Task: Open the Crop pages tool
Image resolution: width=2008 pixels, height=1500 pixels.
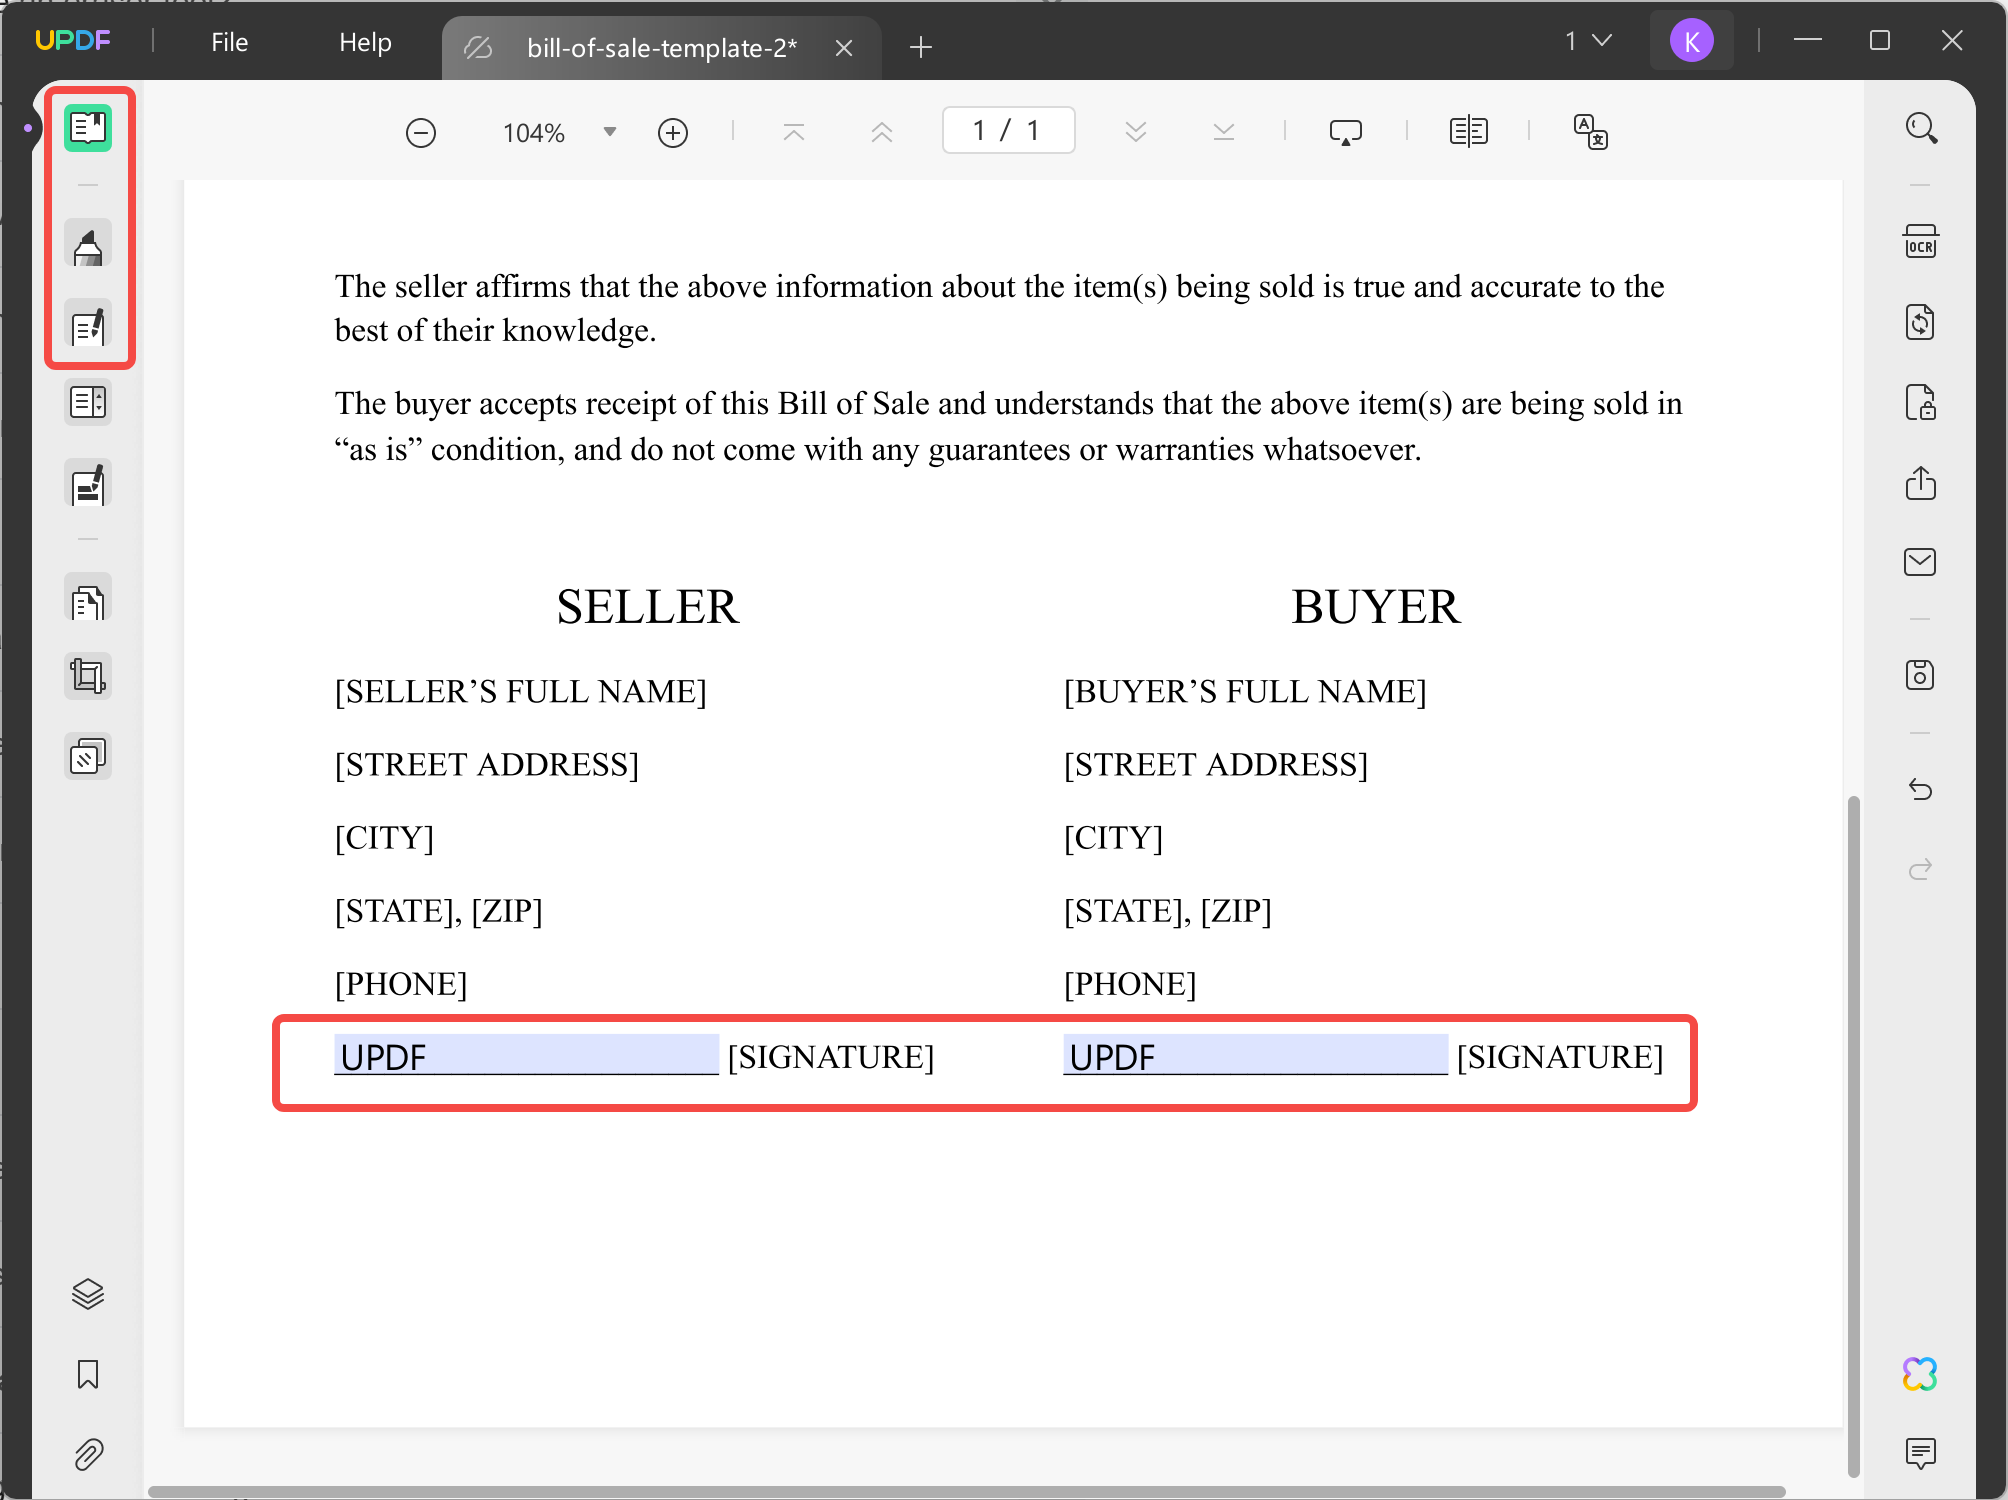Action: click(88, 676)
